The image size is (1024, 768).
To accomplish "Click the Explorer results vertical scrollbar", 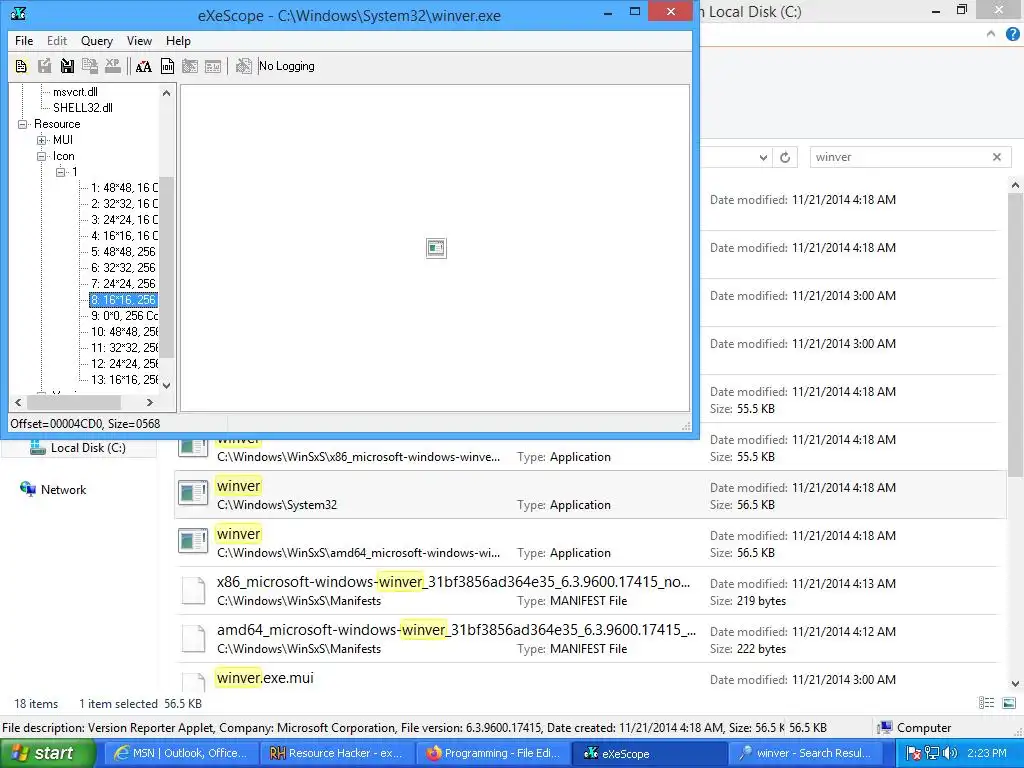I will (x=1015, y=336).
